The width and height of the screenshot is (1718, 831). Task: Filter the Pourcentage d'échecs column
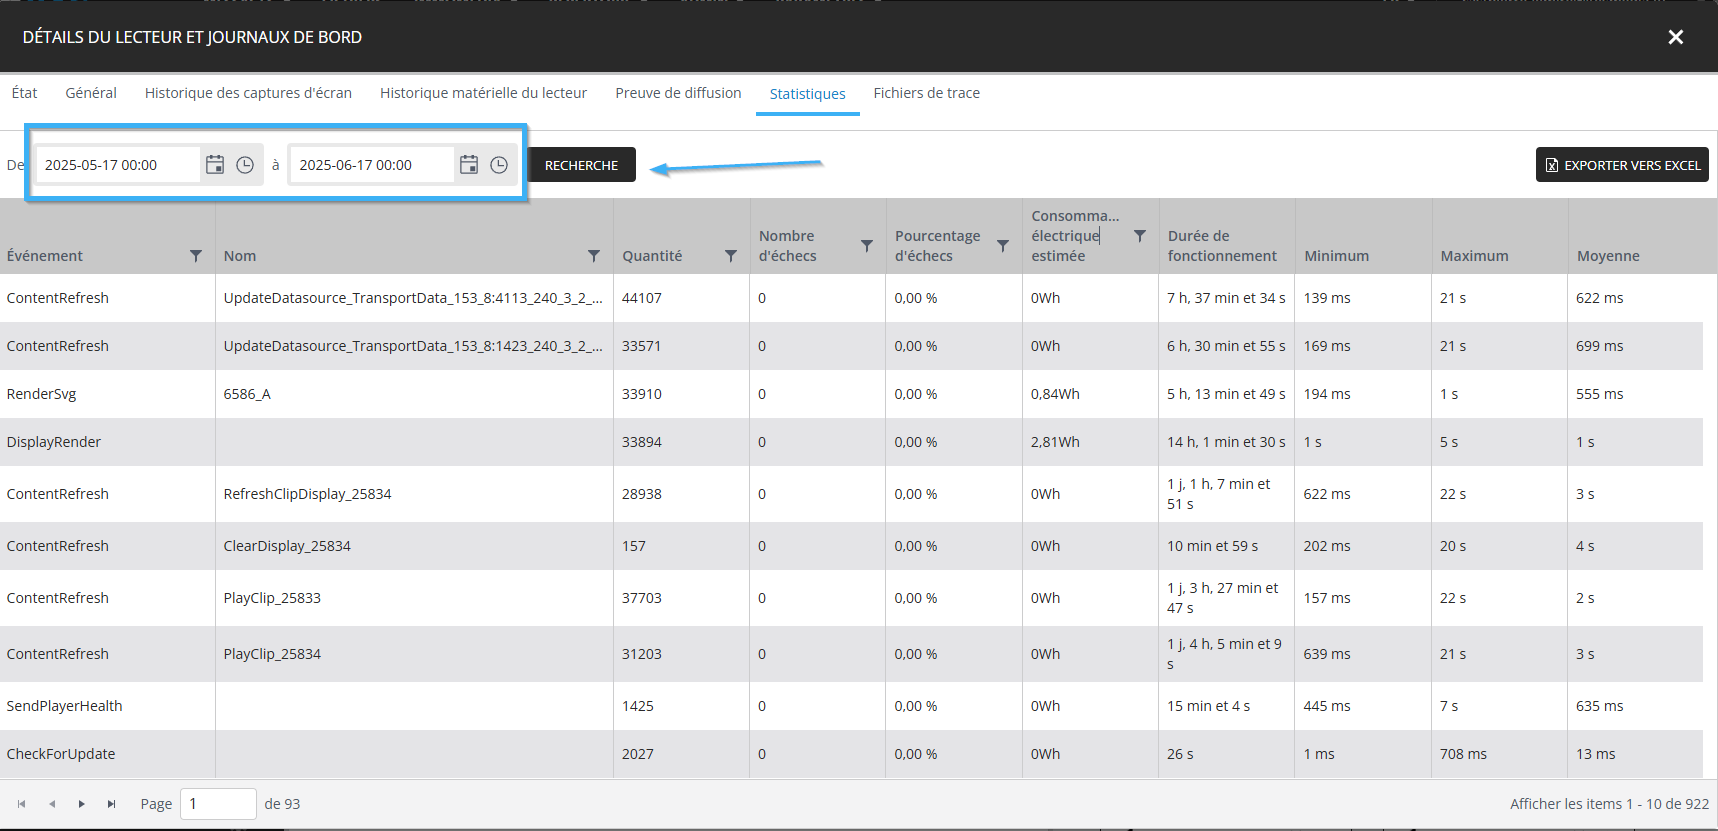(1003, 246)
